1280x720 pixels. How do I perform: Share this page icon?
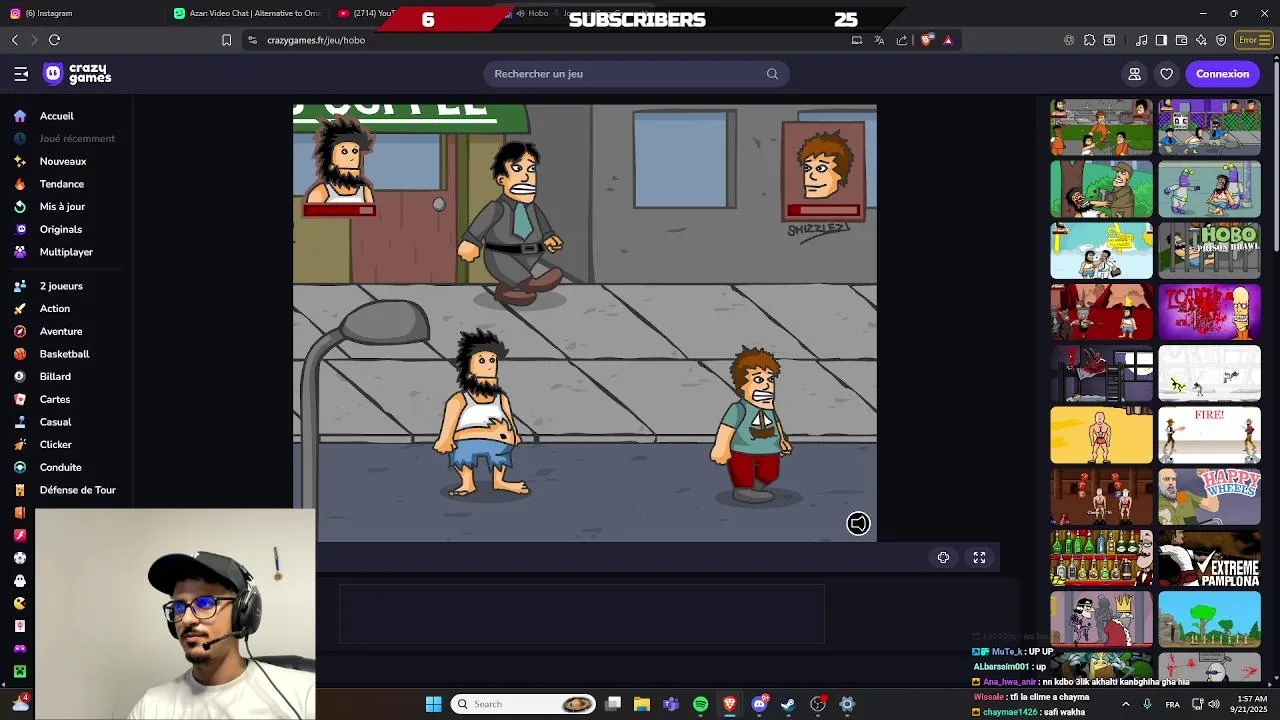coord(902,40)
